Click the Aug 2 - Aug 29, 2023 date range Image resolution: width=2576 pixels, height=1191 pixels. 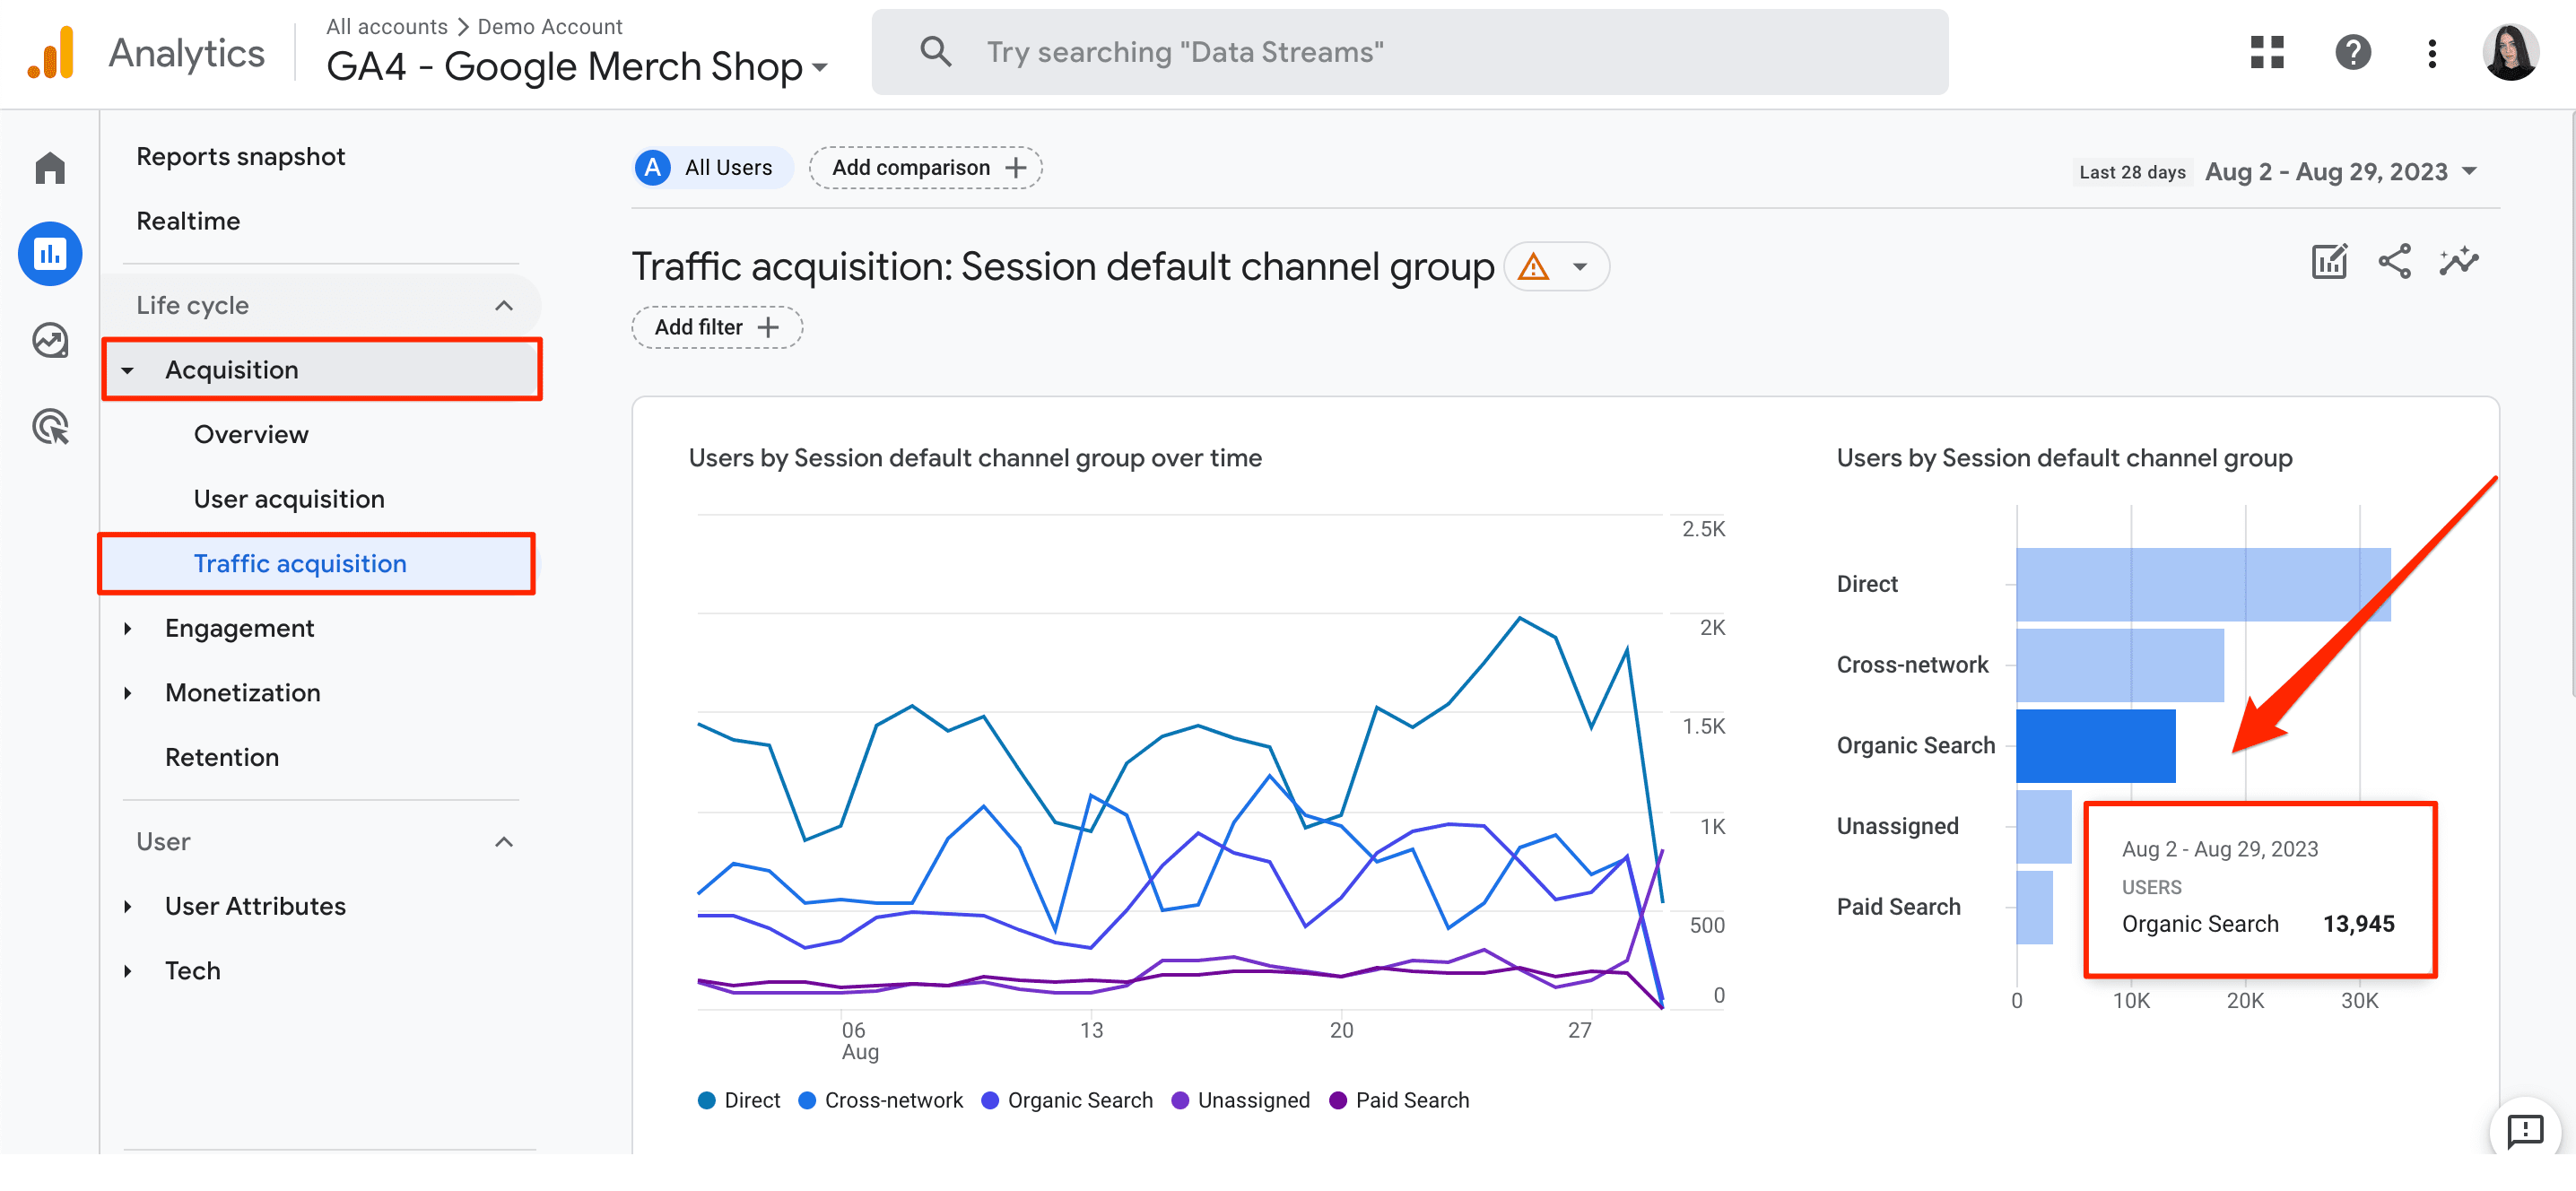(2326, 171)
